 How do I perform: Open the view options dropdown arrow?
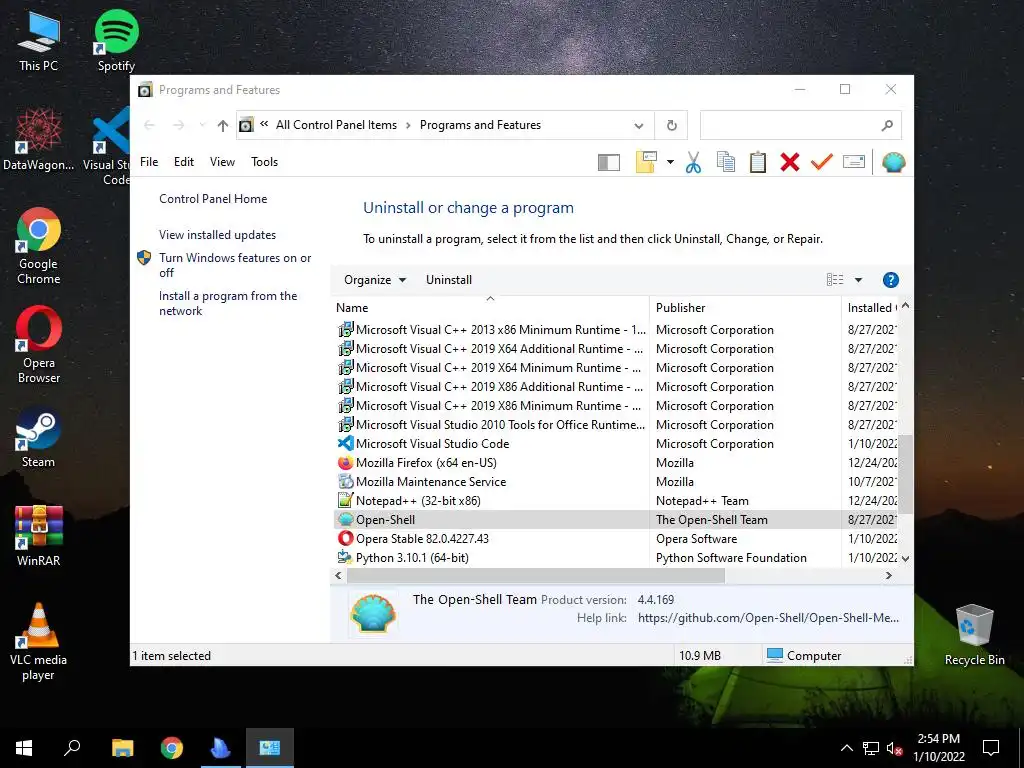[x=858, y=280]
